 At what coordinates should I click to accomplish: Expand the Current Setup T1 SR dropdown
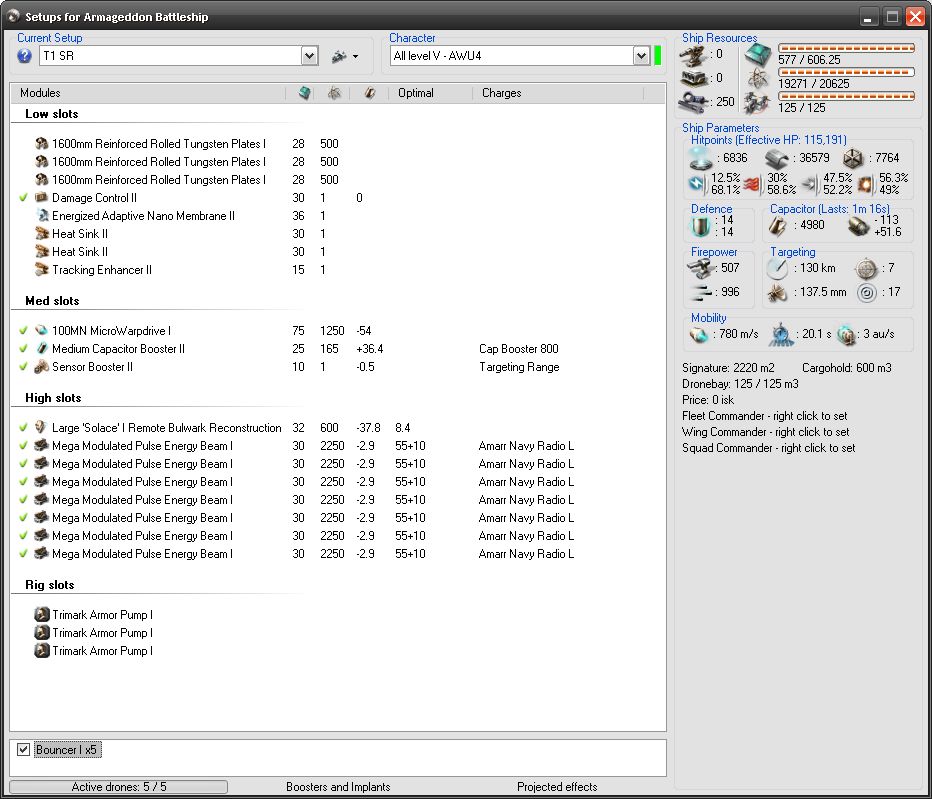(309, 56)
